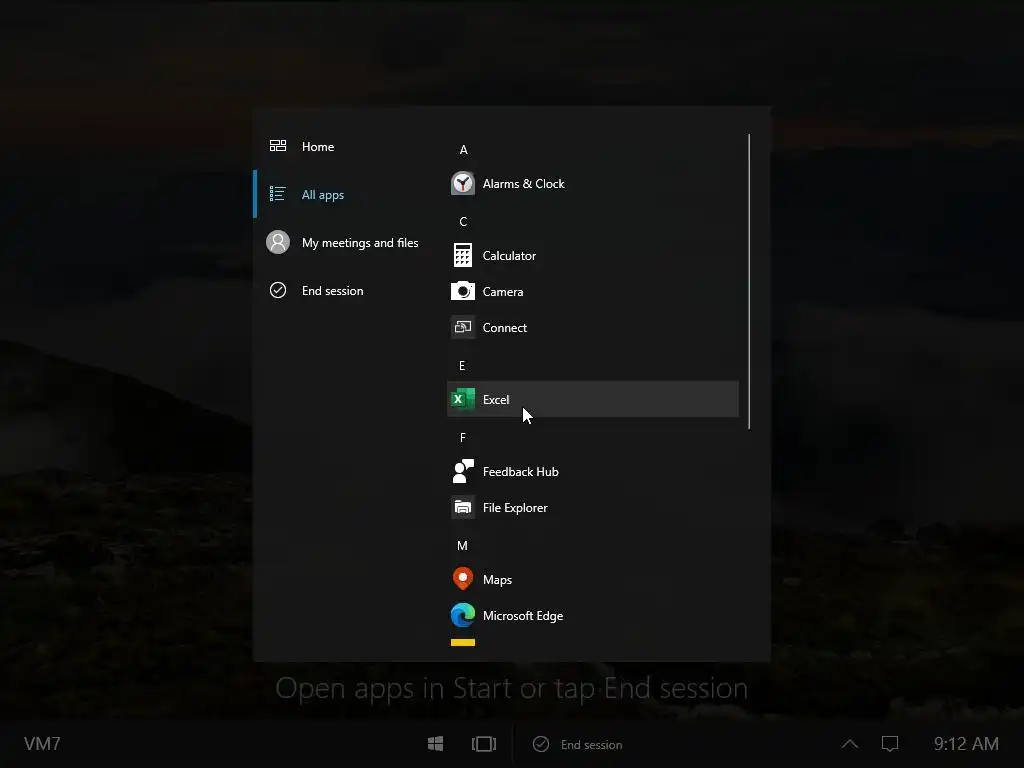Click the Home tiles icon in sidebar
This screenshot has width=1024, height=768.
(x=278, y=146)
